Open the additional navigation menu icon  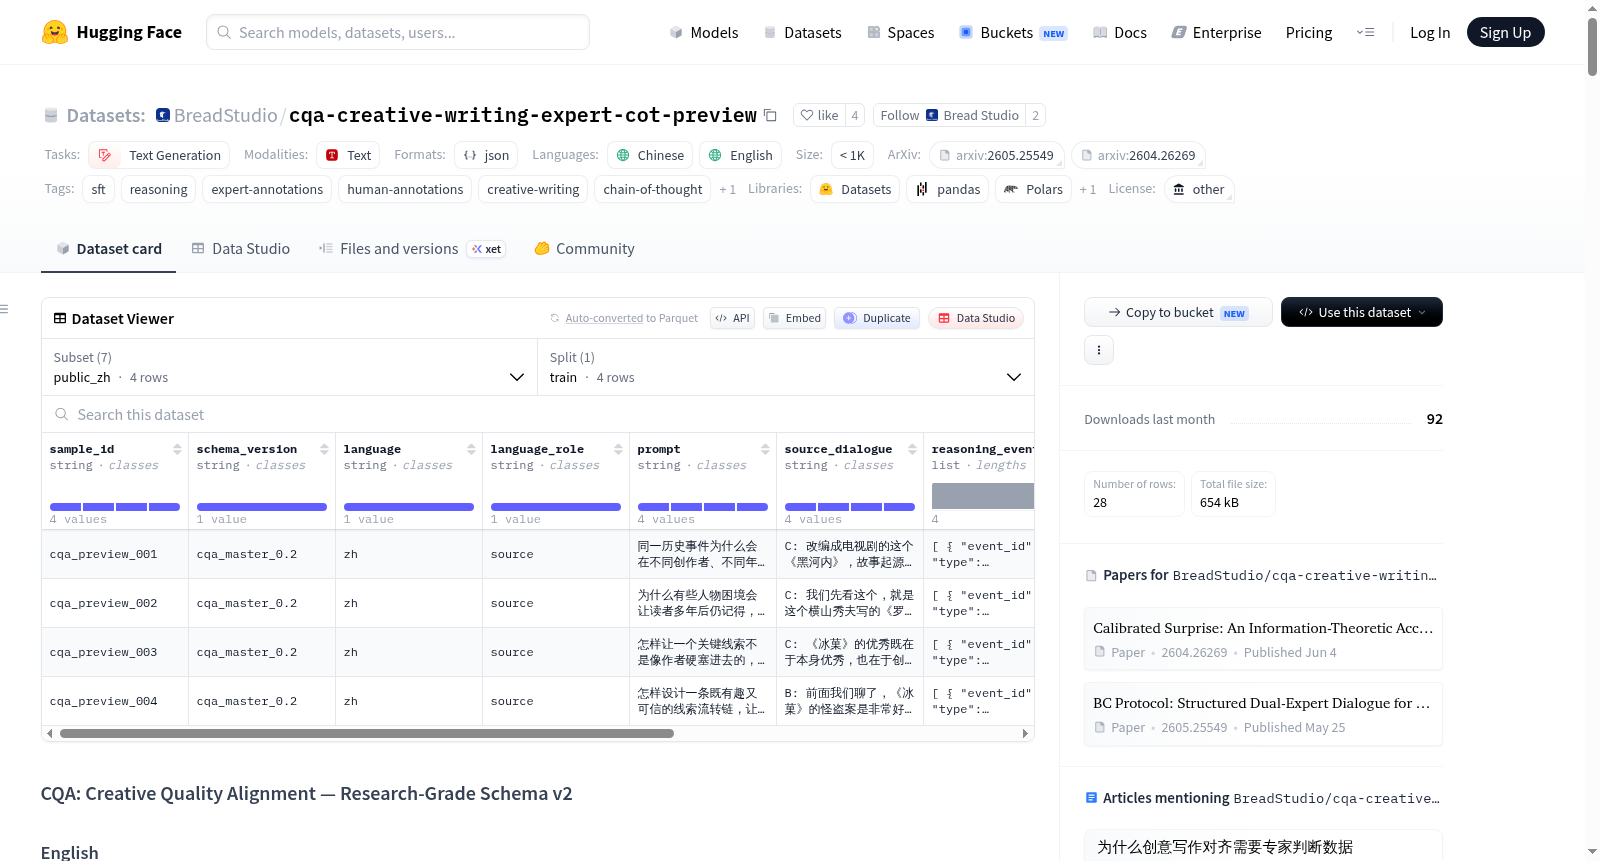tap(1365, 32)
